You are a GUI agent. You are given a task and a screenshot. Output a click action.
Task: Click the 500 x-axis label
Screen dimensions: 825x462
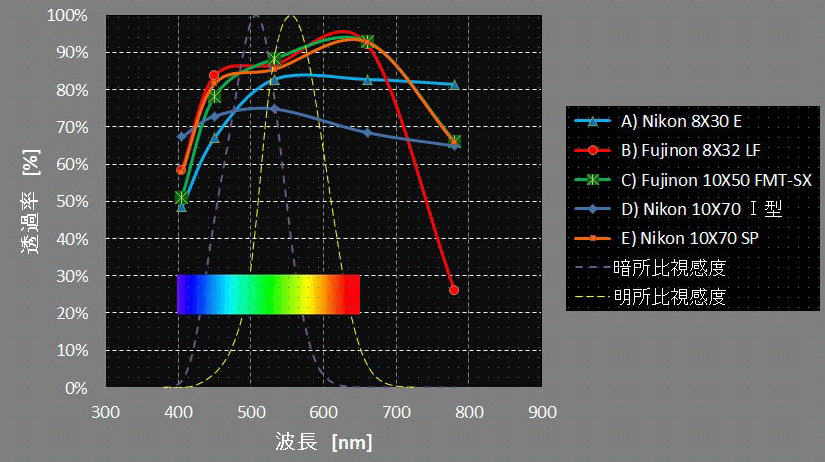click(251, 412)
